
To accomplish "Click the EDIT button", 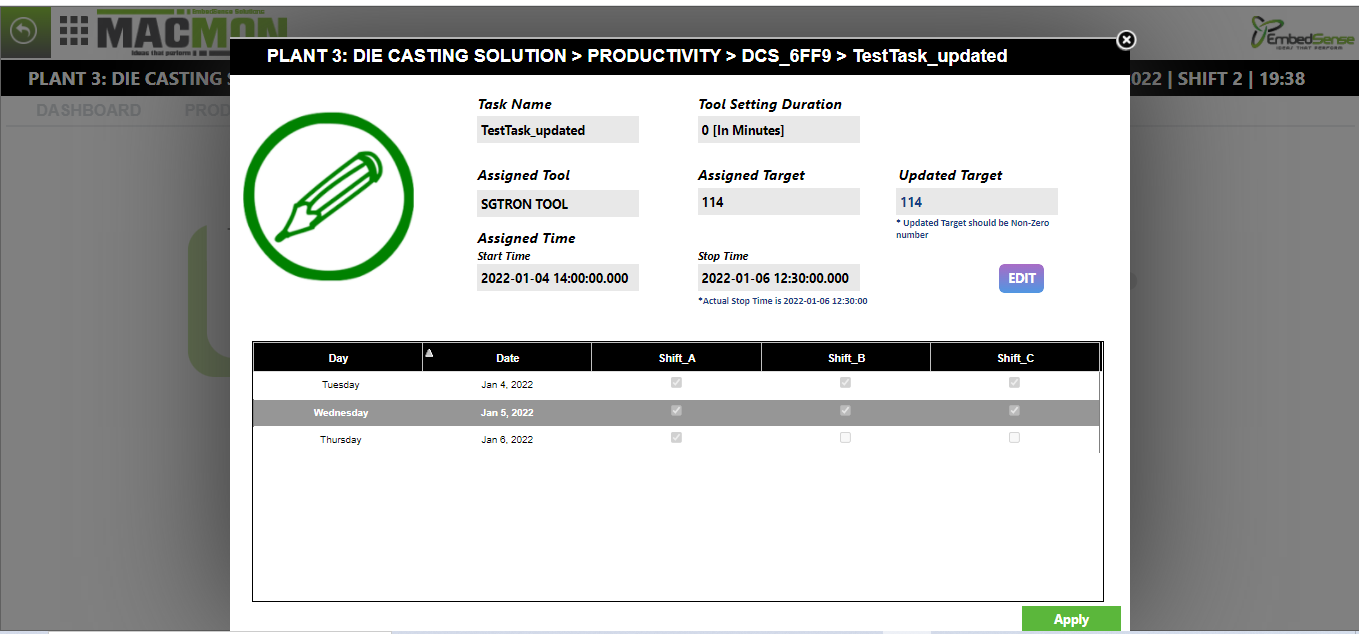I will tap(1021, 278).
